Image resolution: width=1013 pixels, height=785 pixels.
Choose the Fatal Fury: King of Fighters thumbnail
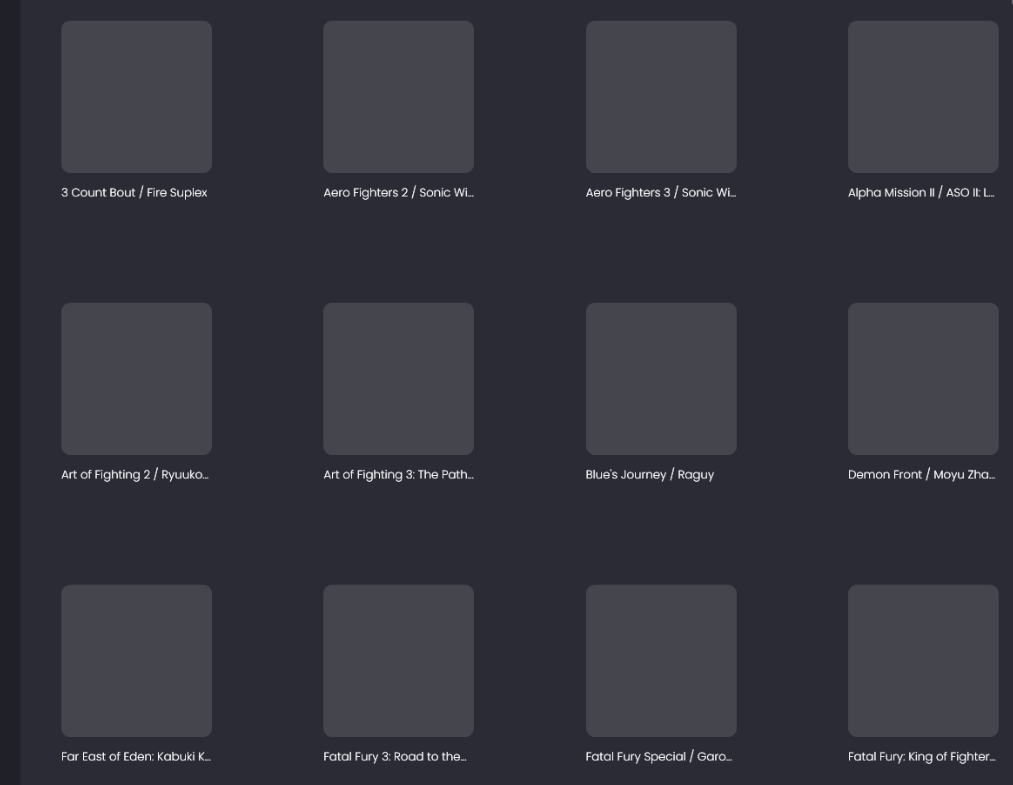point(923,661)
